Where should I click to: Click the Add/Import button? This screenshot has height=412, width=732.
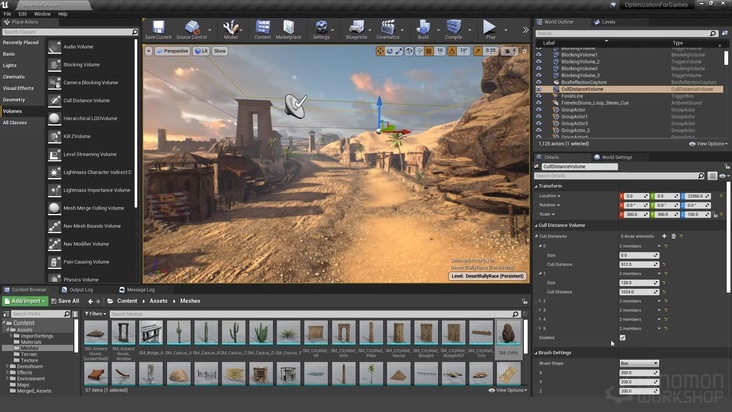25,301
